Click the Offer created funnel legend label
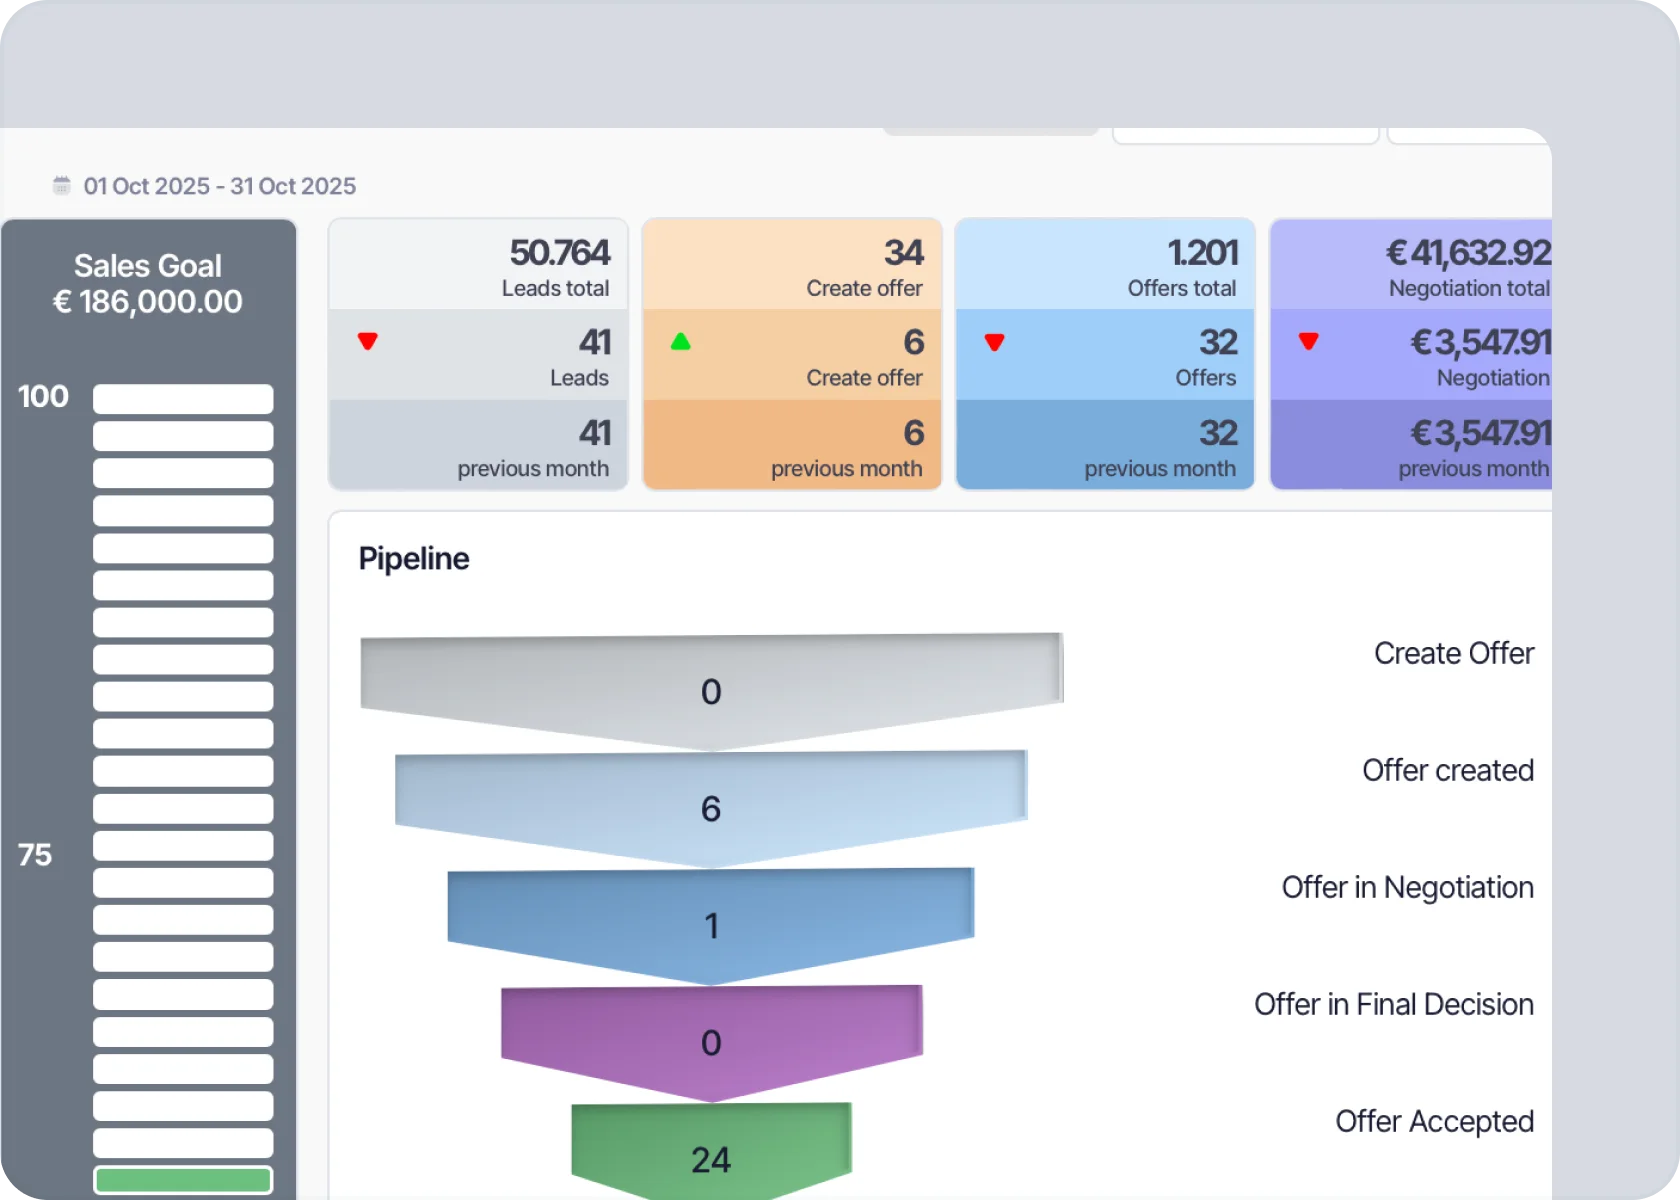Viewport: 1680px width, 1200px height. [1448, 770]
